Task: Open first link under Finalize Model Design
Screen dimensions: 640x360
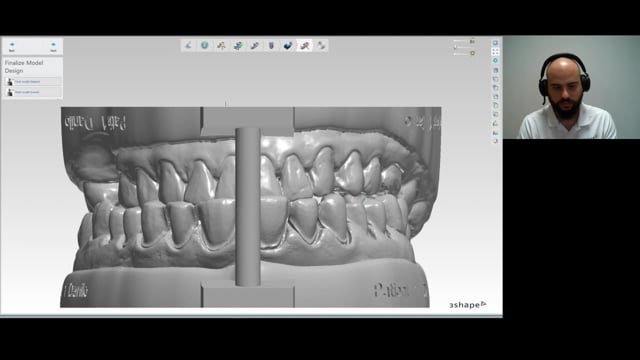Action: 33,82
